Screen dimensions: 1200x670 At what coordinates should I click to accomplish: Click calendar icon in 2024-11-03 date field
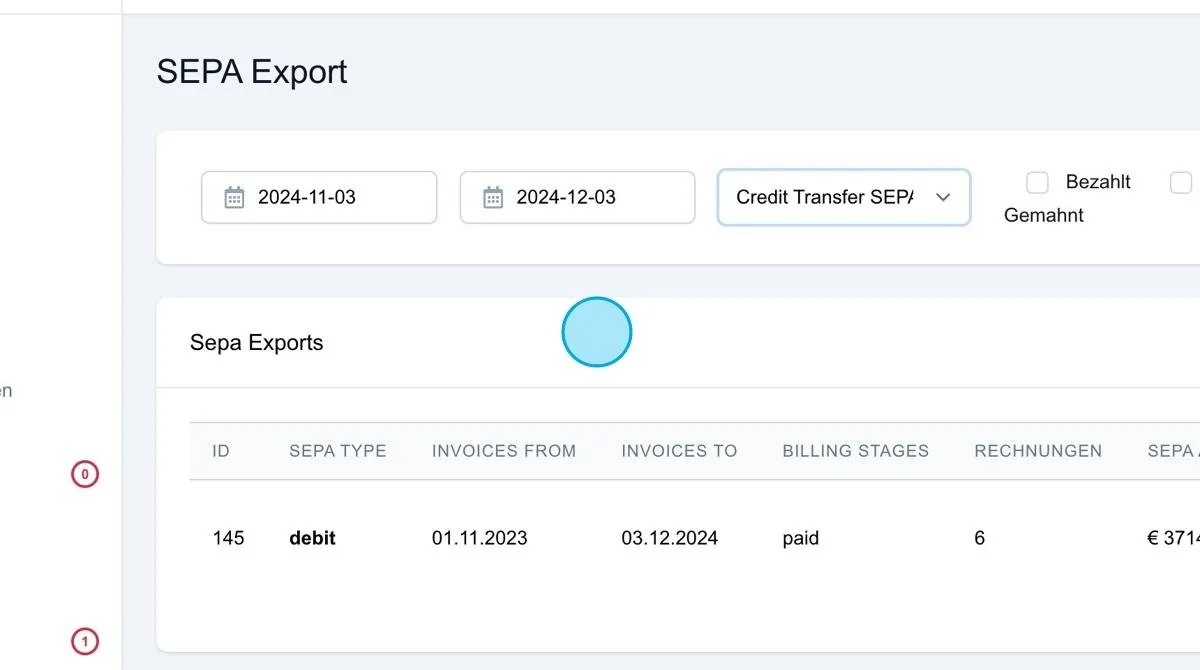(234, 197)
